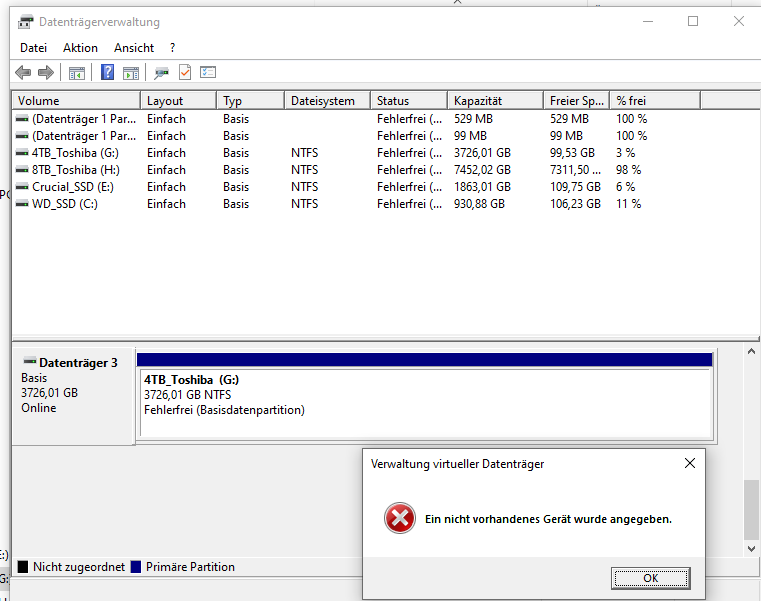Select the 8TB_Toshiba (H:) volume row
Image resolution: width=761 pixels, height=601 pixels.
pyautogui.click(x=386, y=170)
